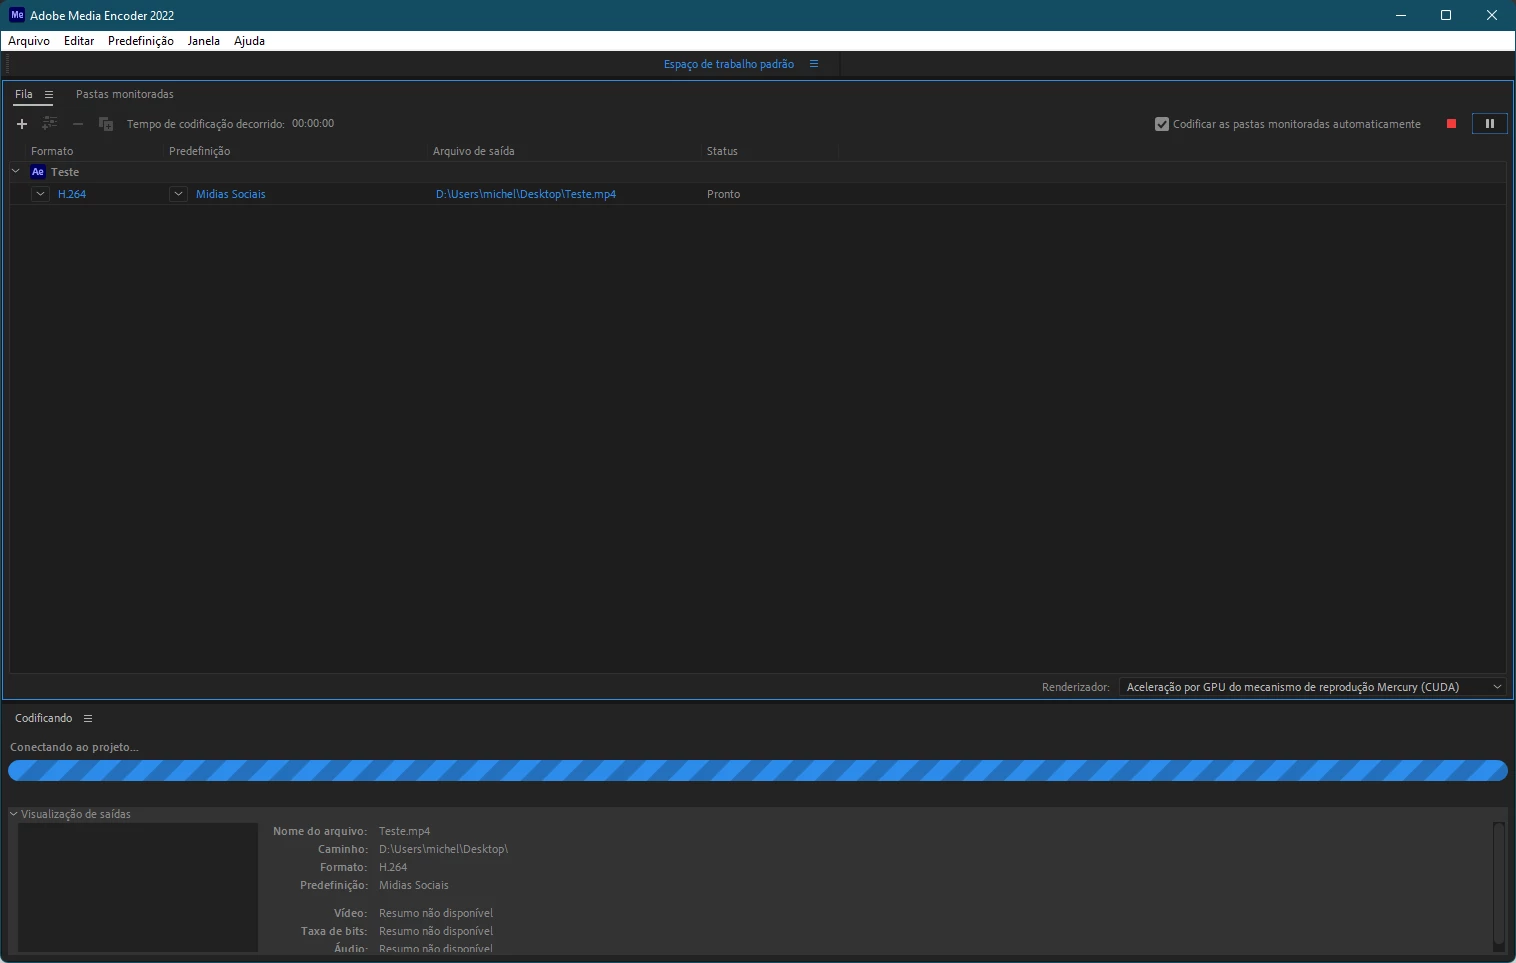This screenshot has width=1516, height=963.
Task: Open the Fila panel menu icon
Action: click(48, 95)
